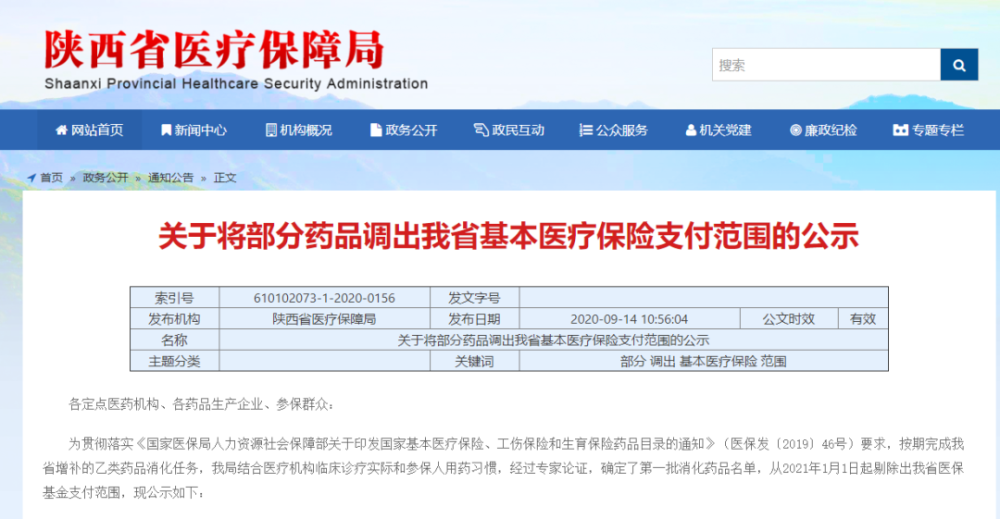Screen dimensions: 1000x519
Task: Select the date 2020-09-14 10:56:04
Action: (629, 319)
